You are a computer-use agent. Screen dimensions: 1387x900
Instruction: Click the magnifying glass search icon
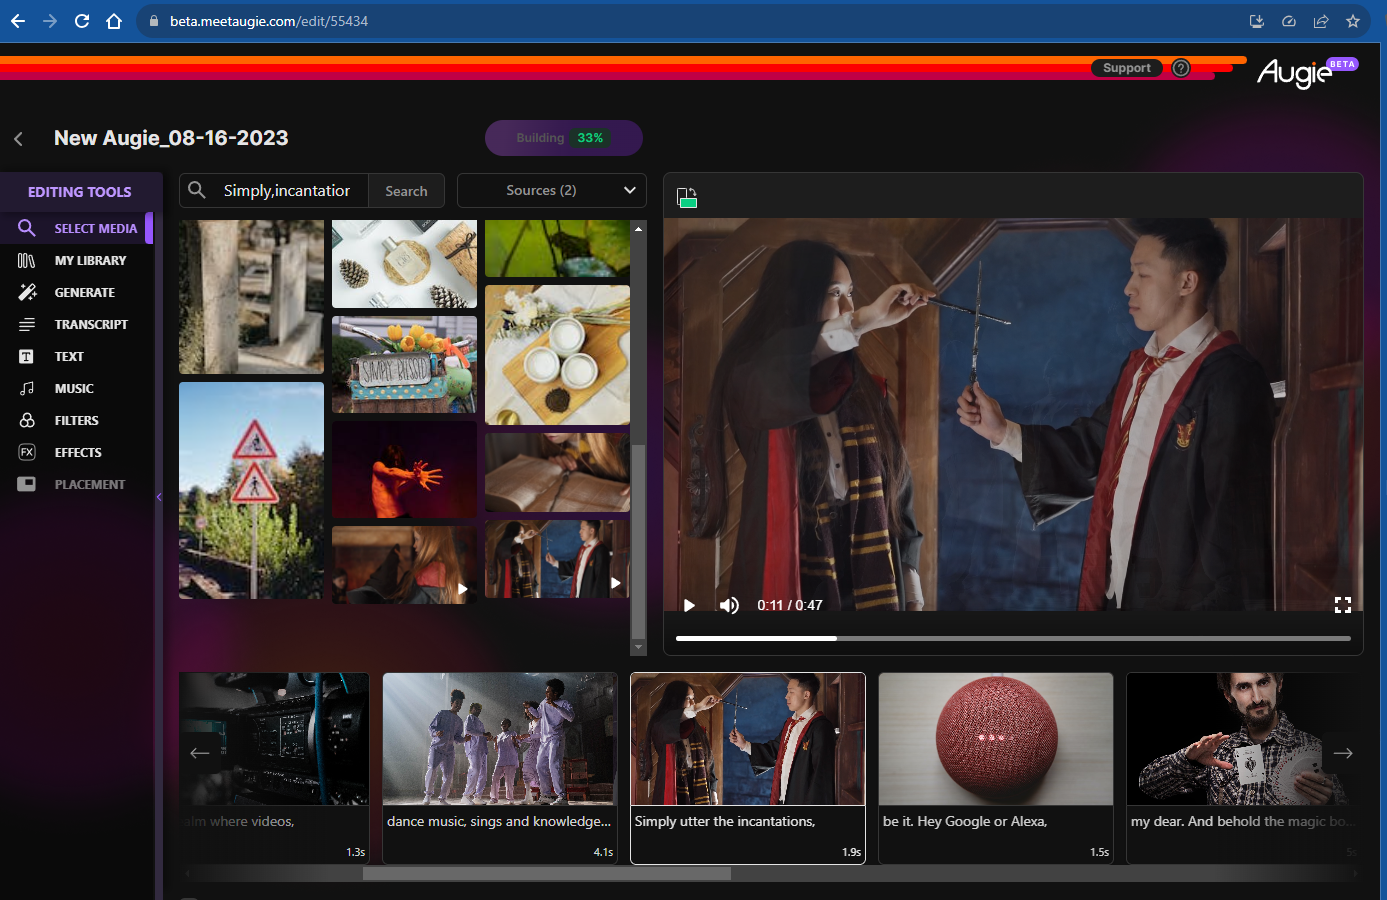197,190
